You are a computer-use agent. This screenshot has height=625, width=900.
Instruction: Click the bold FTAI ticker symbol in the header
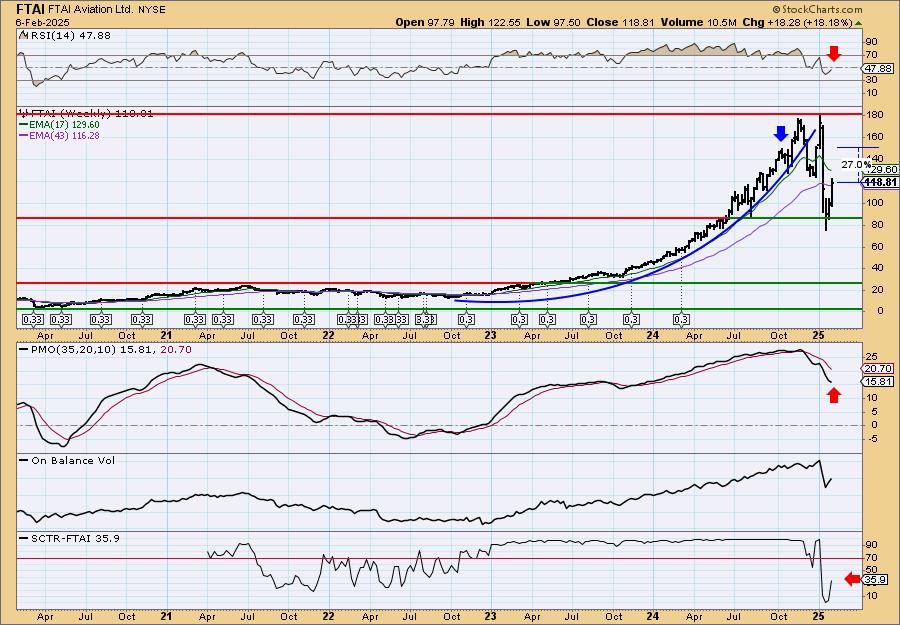coord(30,9)
